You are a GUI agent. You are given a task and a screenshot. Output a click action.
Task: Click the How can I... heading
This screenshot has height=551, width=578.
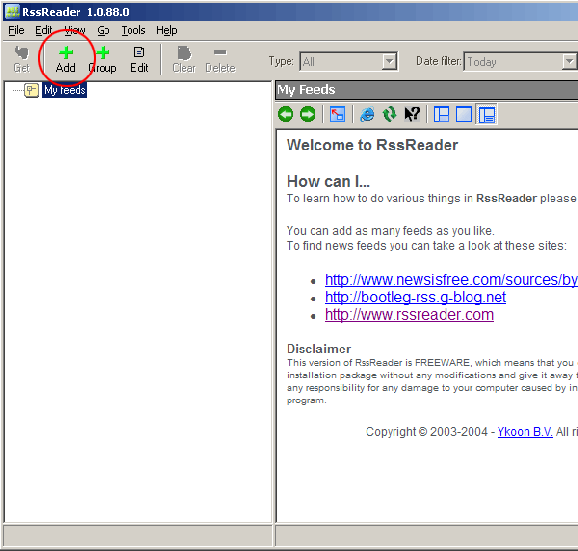[328, 182]
